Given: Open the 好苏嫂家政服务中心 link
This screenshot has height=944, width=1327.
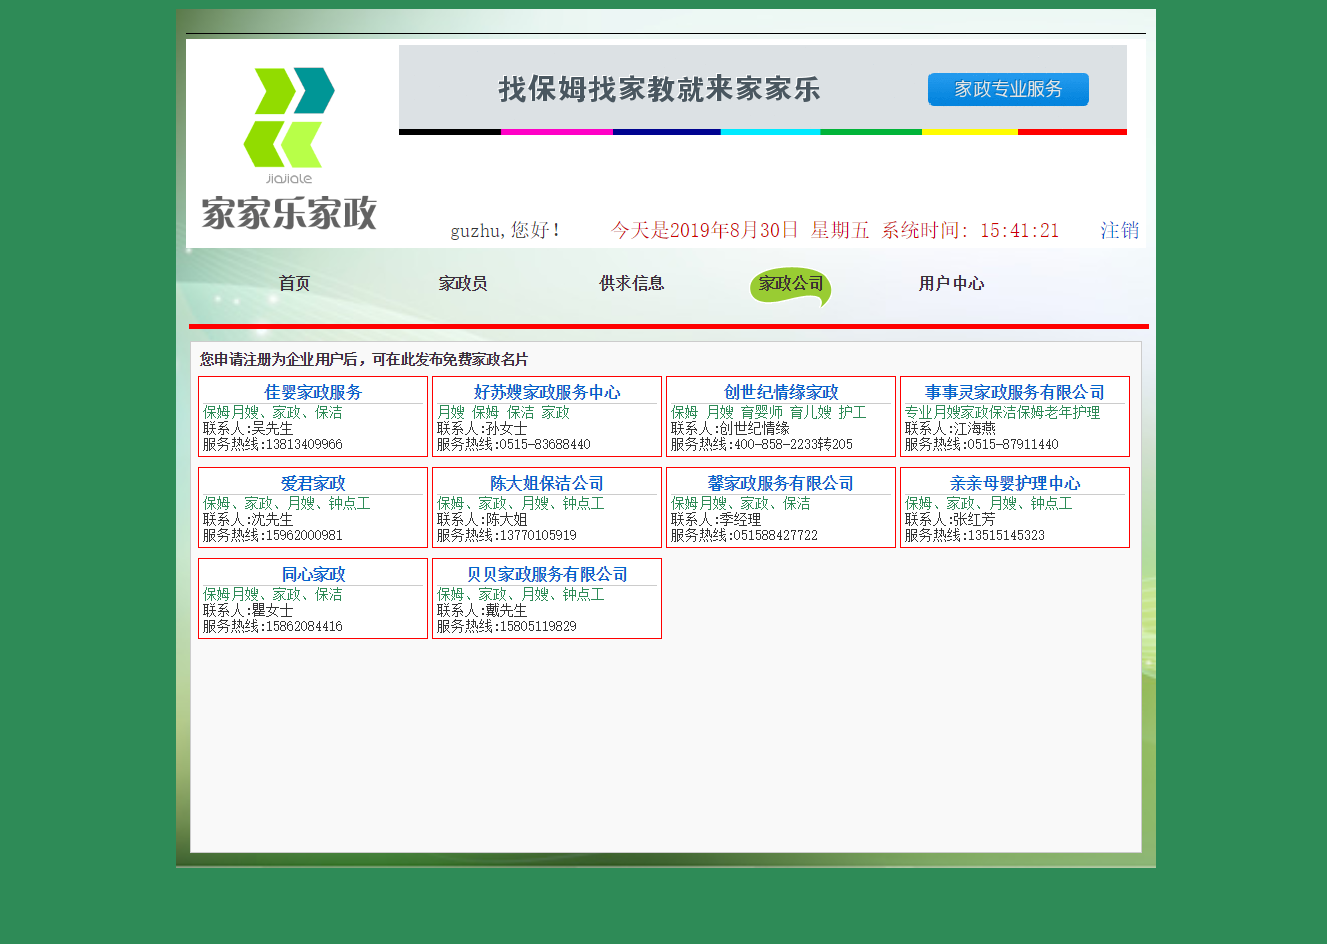Looking at the screenshot, I should 546,392.
